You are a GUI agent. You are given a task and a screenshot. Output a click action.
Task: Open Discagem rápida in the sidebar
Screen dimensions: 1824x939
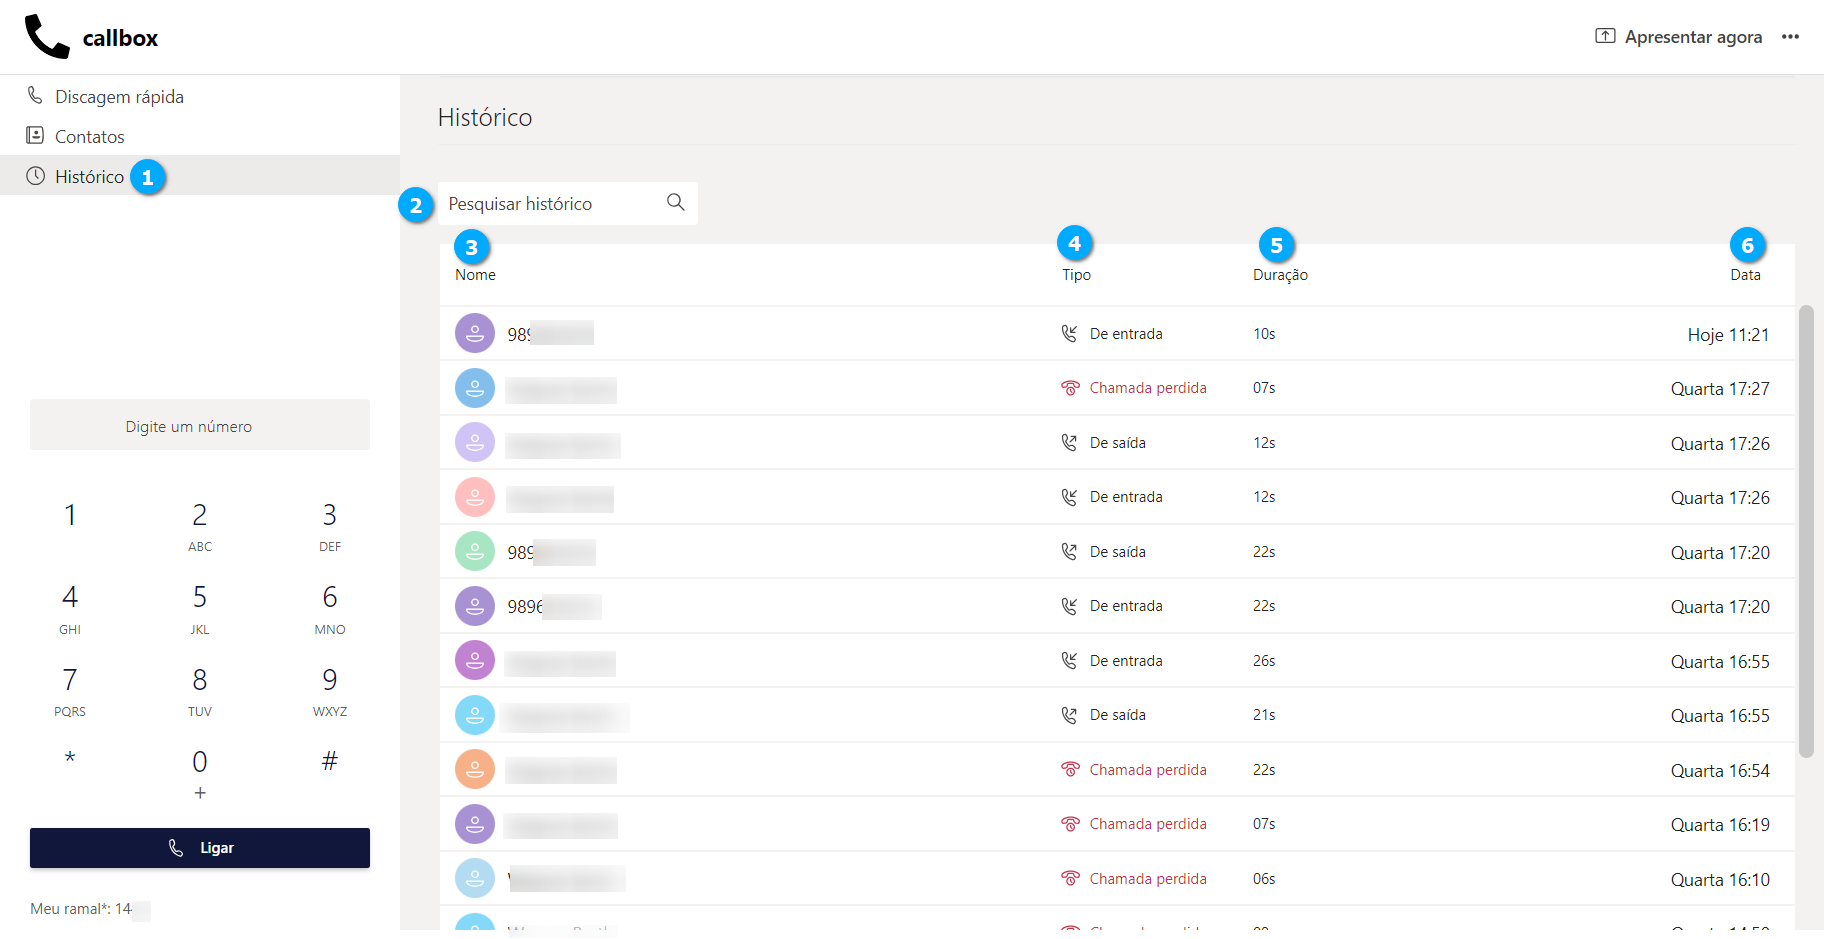coord(119,97)
